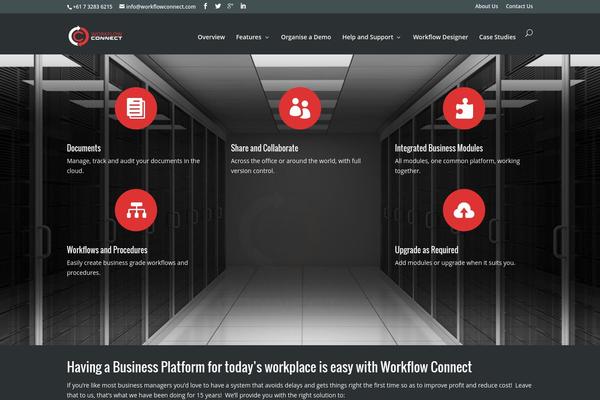Click the Documents heading

click(84, 148)
